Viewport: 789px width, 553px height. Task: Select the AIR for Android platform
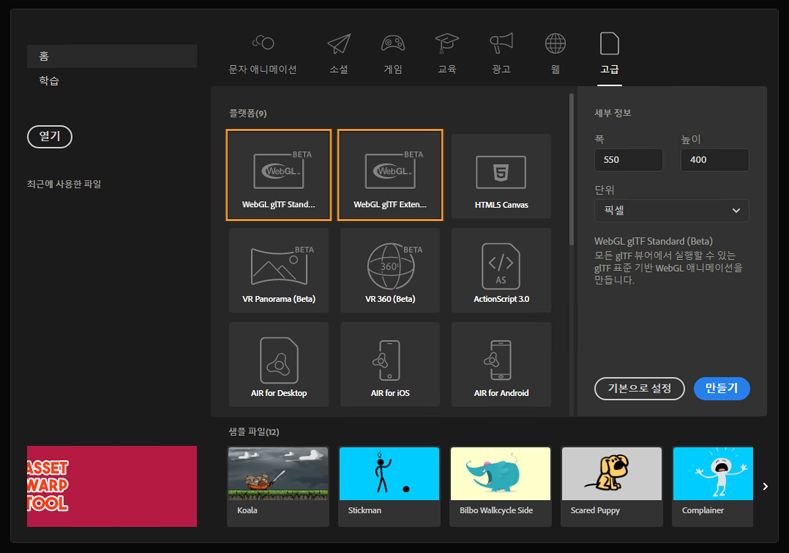click(x=501, y=364)
